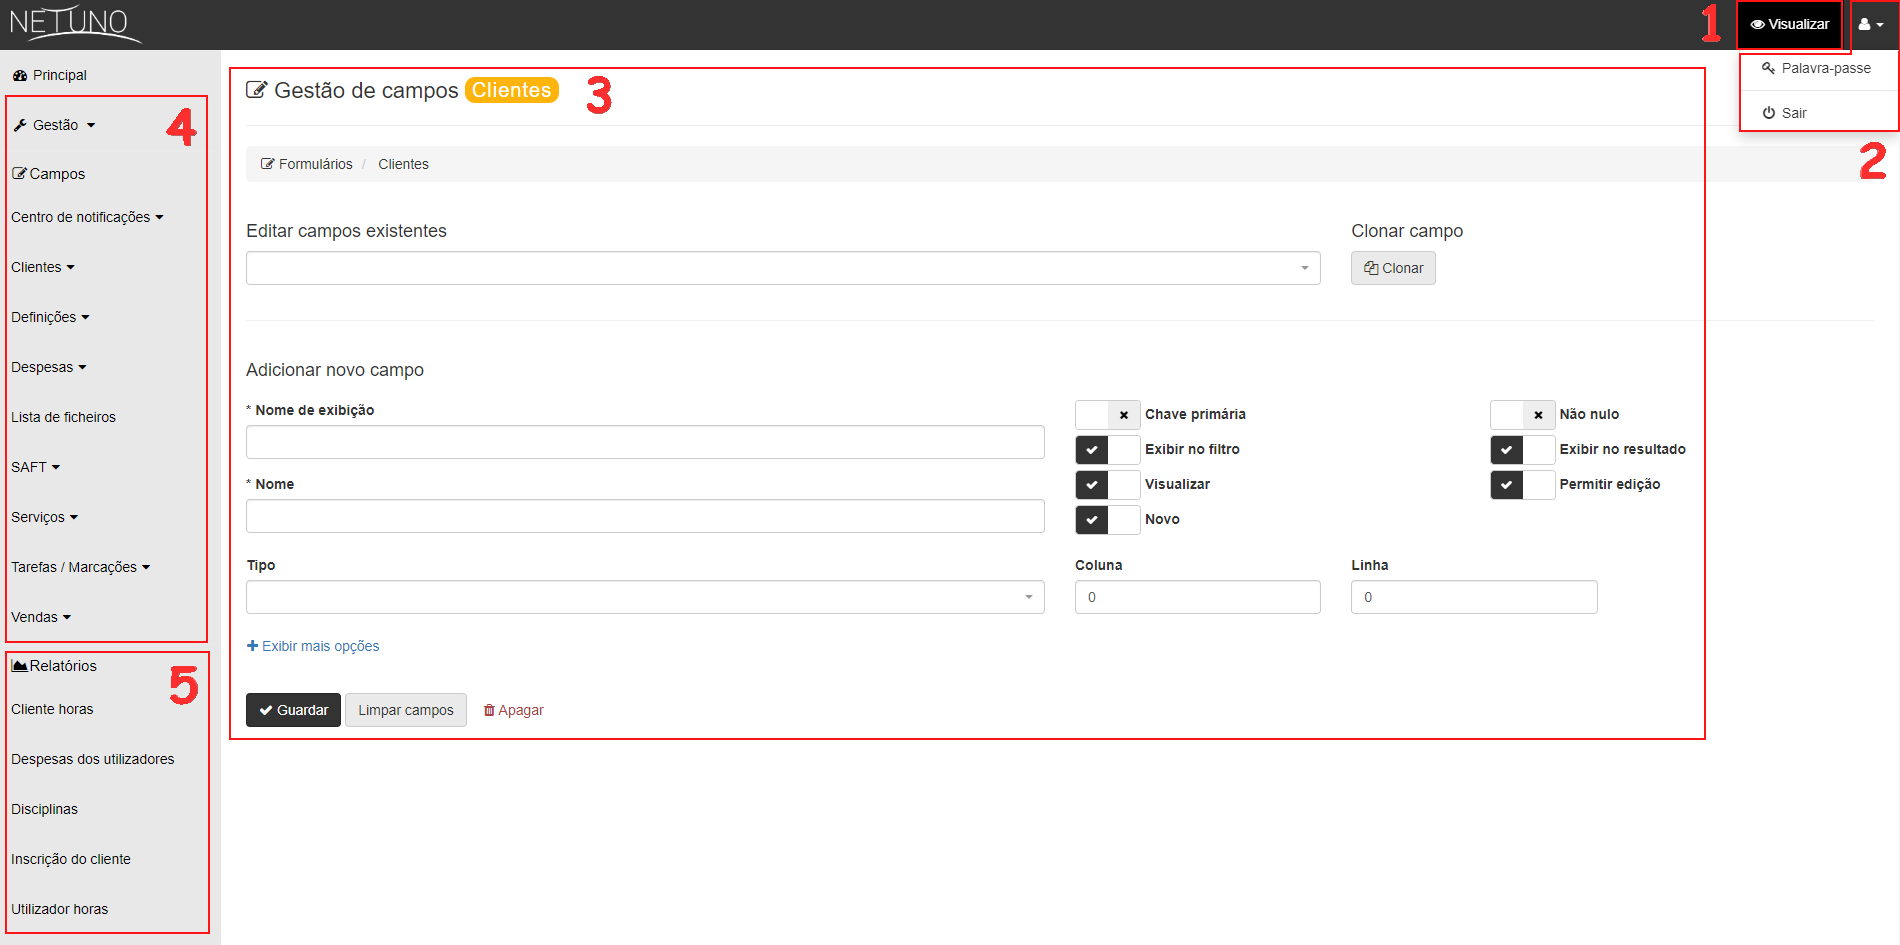Click Exibir mais opções link

[x=313, y=646]
